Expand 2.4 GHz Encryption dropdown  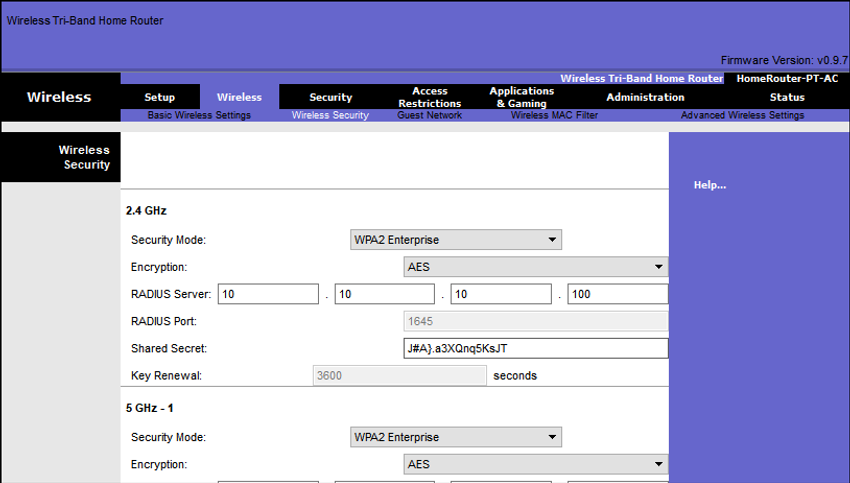(x=535, y=267)
